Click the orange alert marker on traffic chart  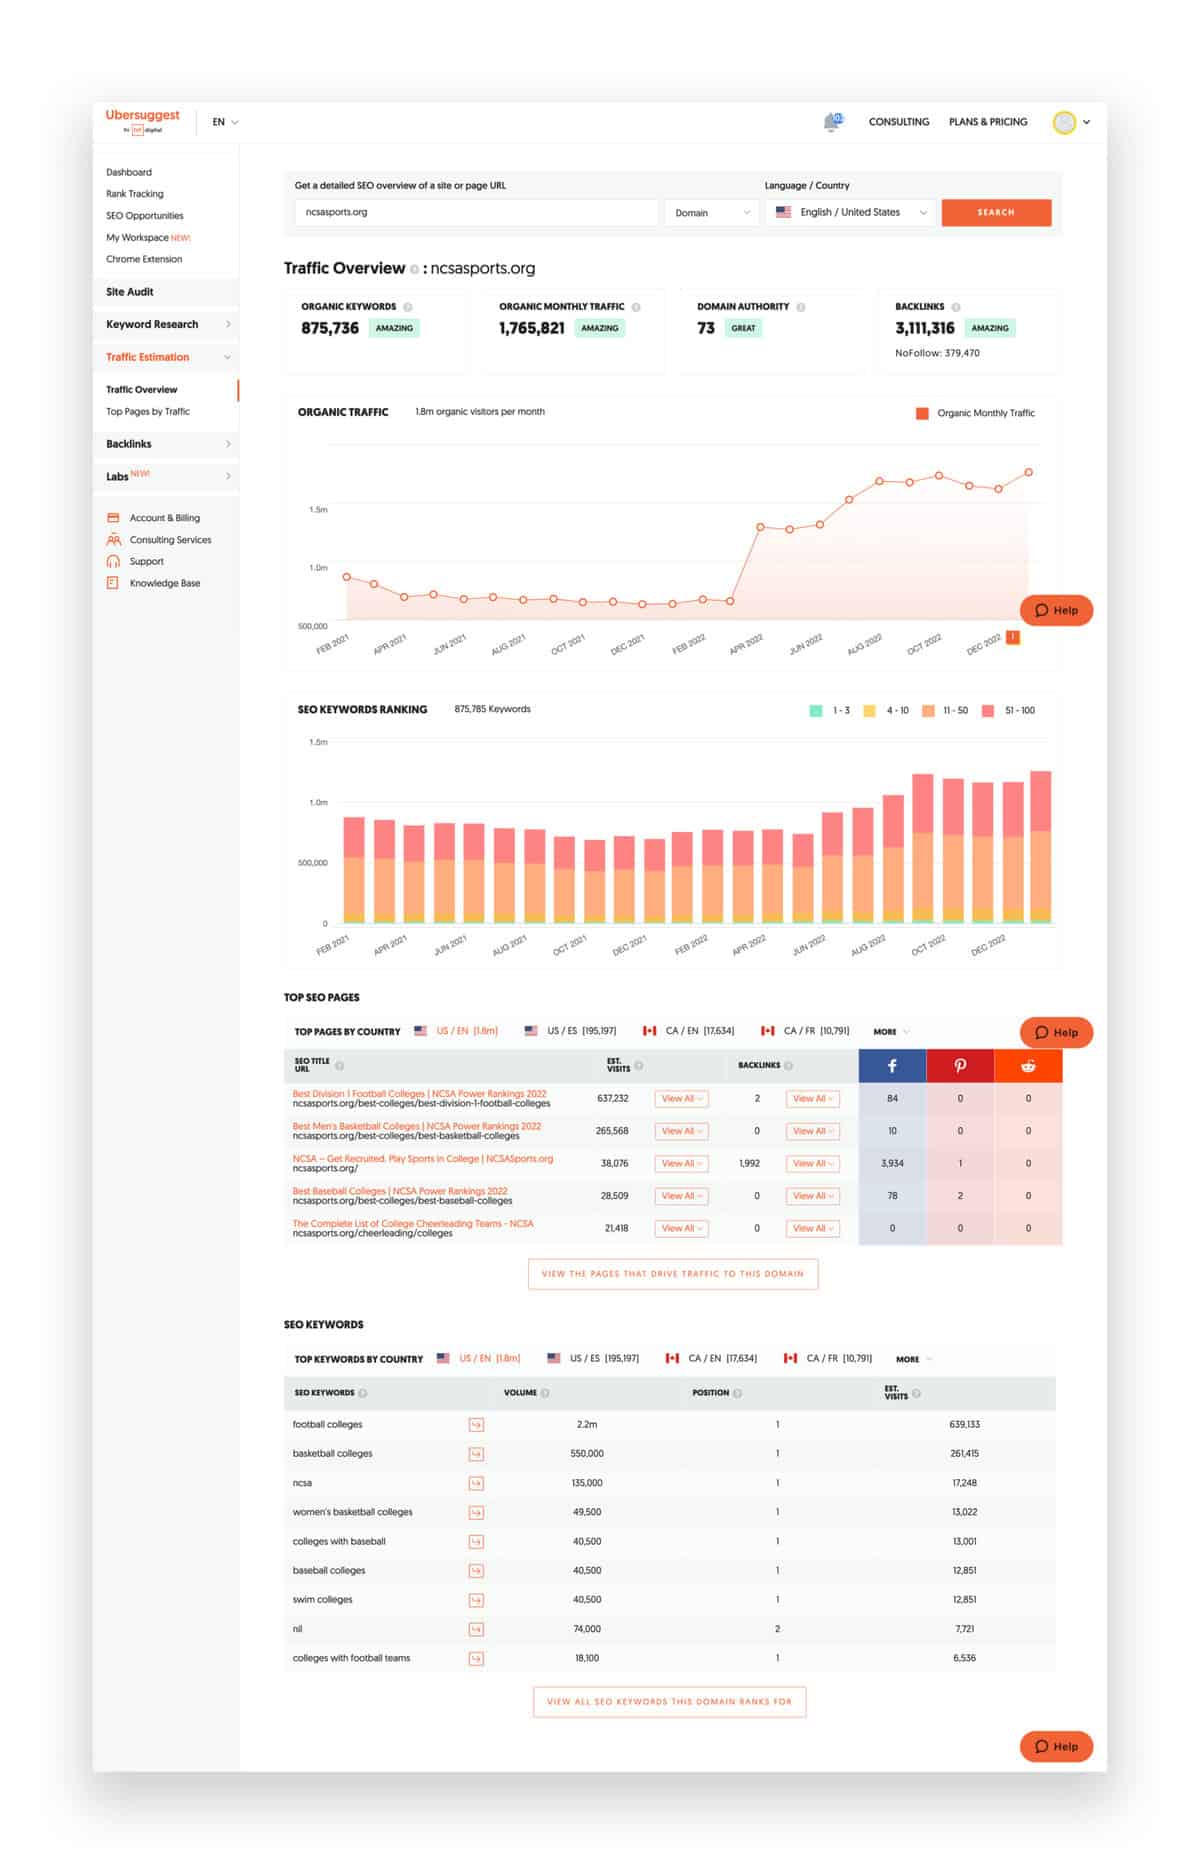pyautogui.click(x=1013, y=637)
